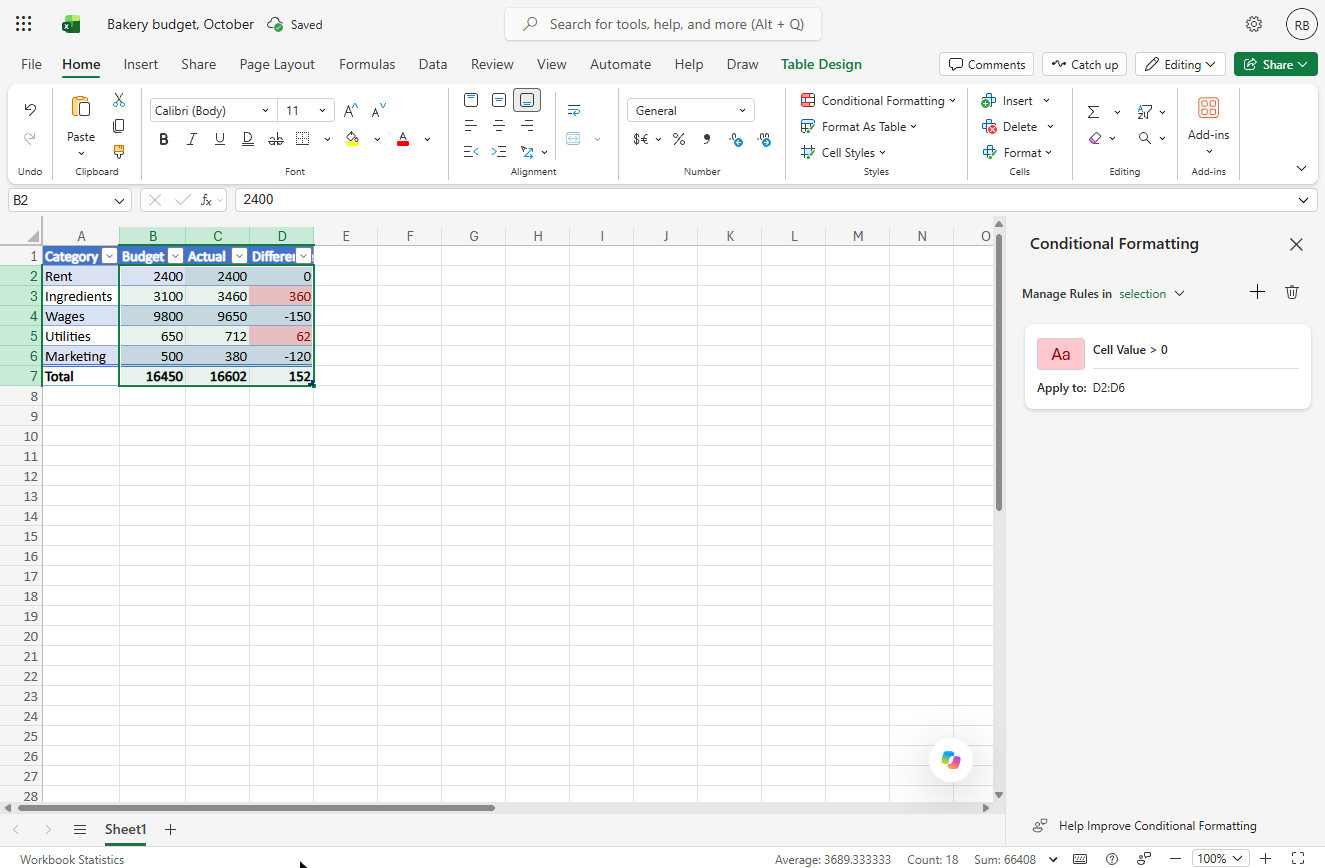Click the Insert Function fx icon

pyautogui.click(x=206, y=200)
